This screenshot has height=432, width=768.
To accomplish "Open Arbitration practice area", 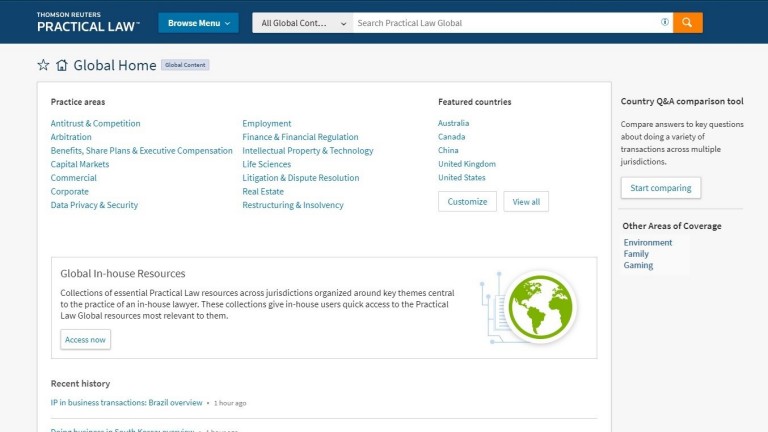I will coord(71,137).
